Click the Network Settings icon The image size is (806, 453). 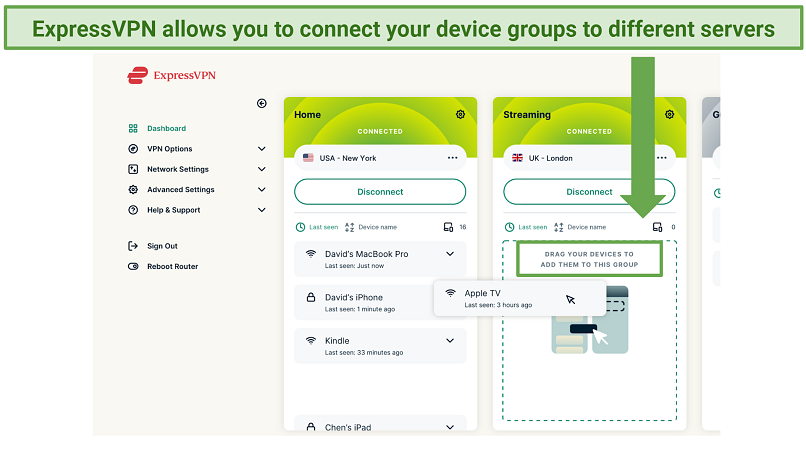click(x=133, y=169)
